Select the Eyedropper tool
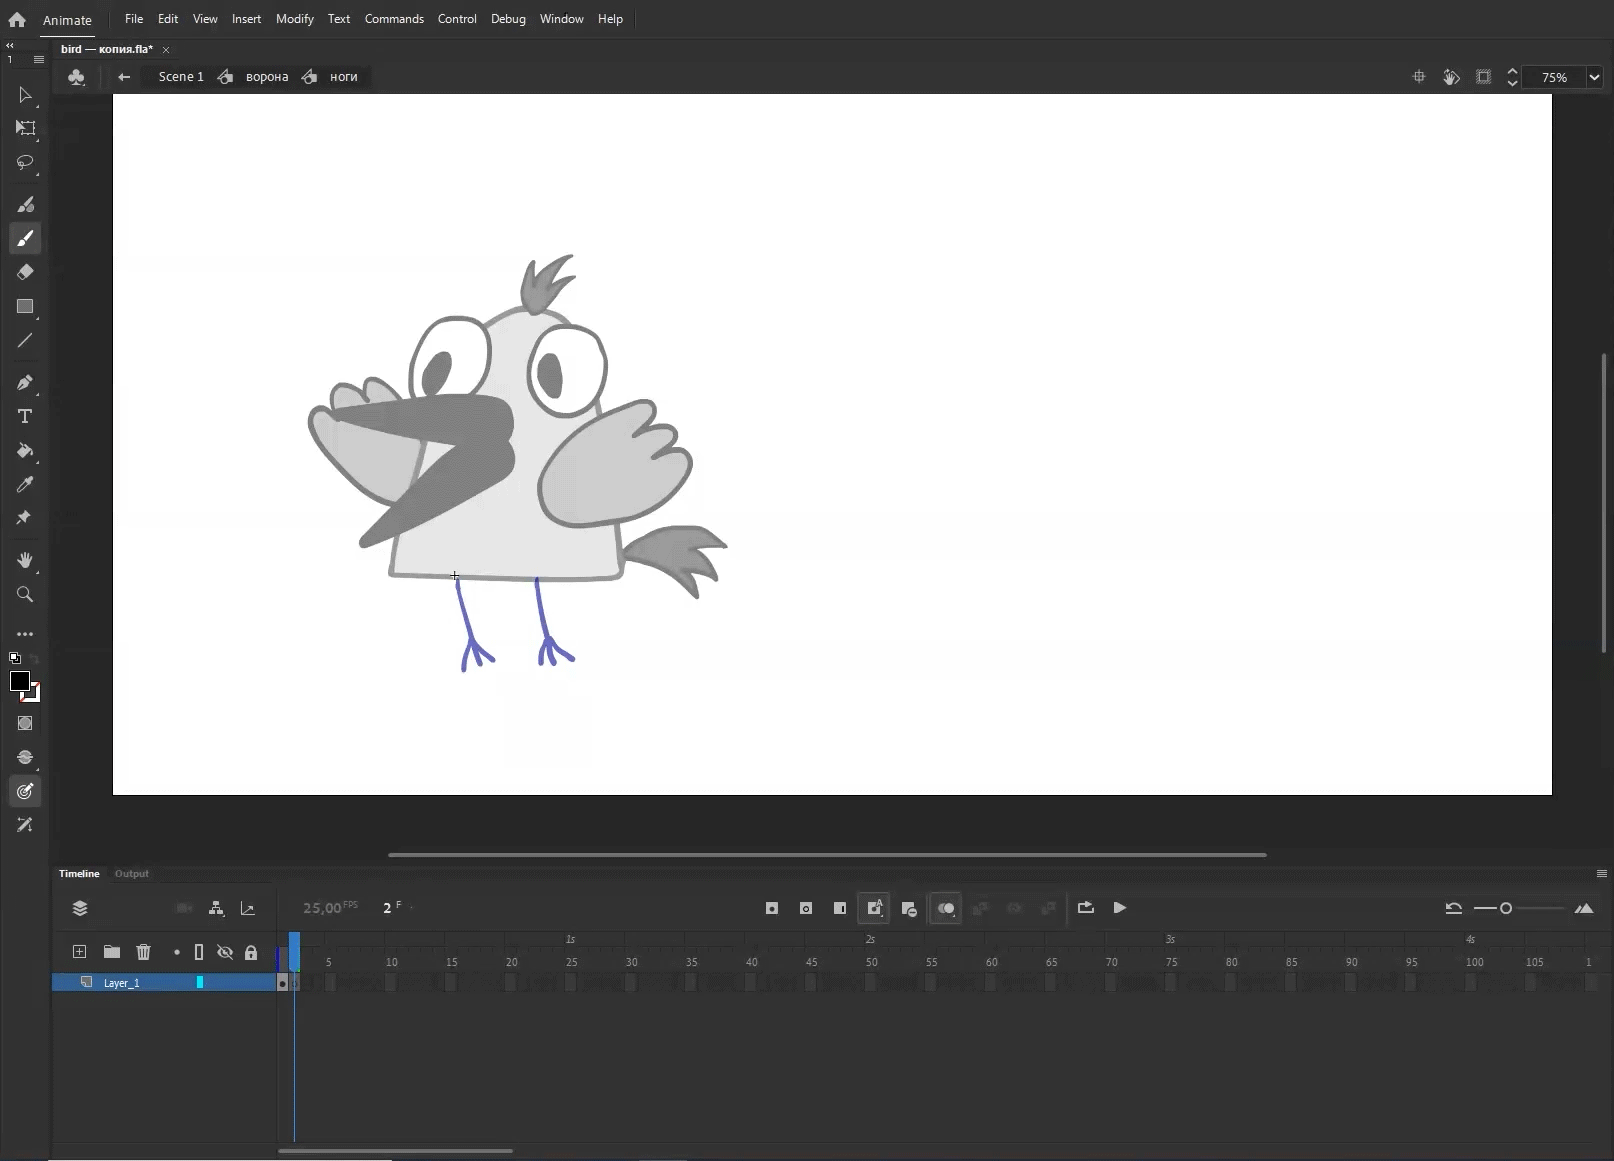The image size is (1614, 1161). (25, 485)
